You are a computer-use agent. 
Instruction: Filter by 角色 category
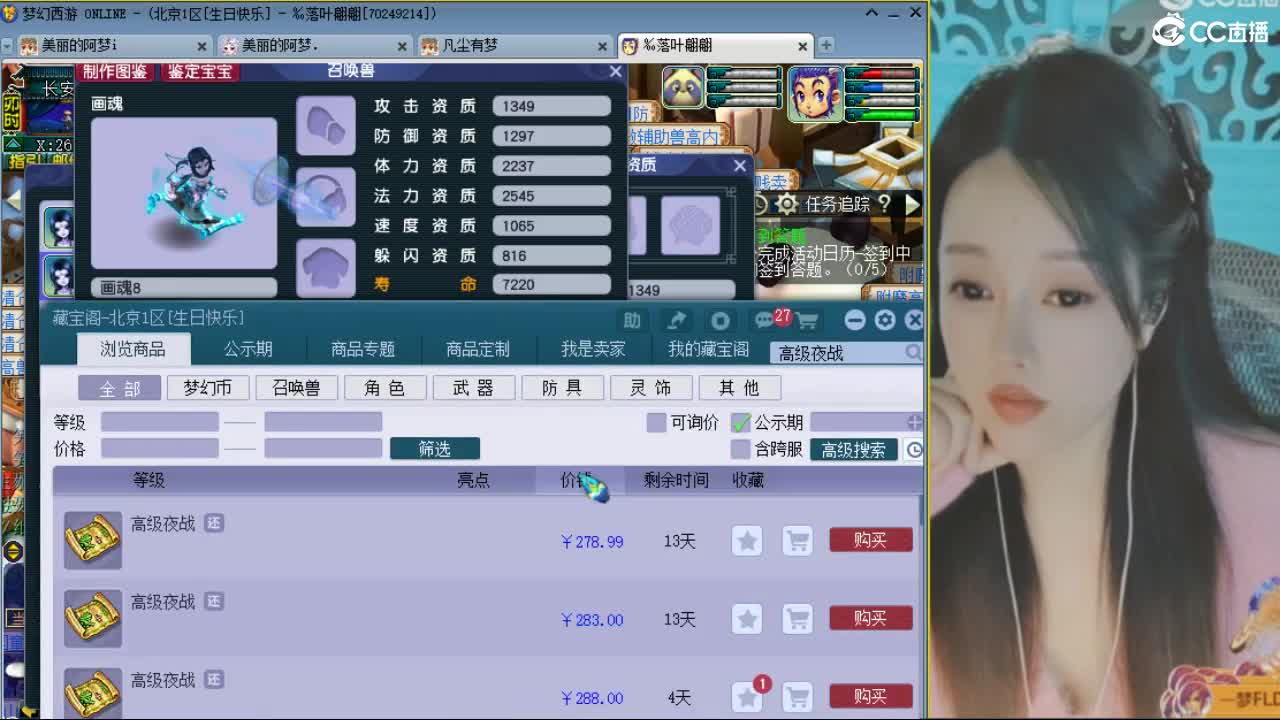(x=385, y=388)
